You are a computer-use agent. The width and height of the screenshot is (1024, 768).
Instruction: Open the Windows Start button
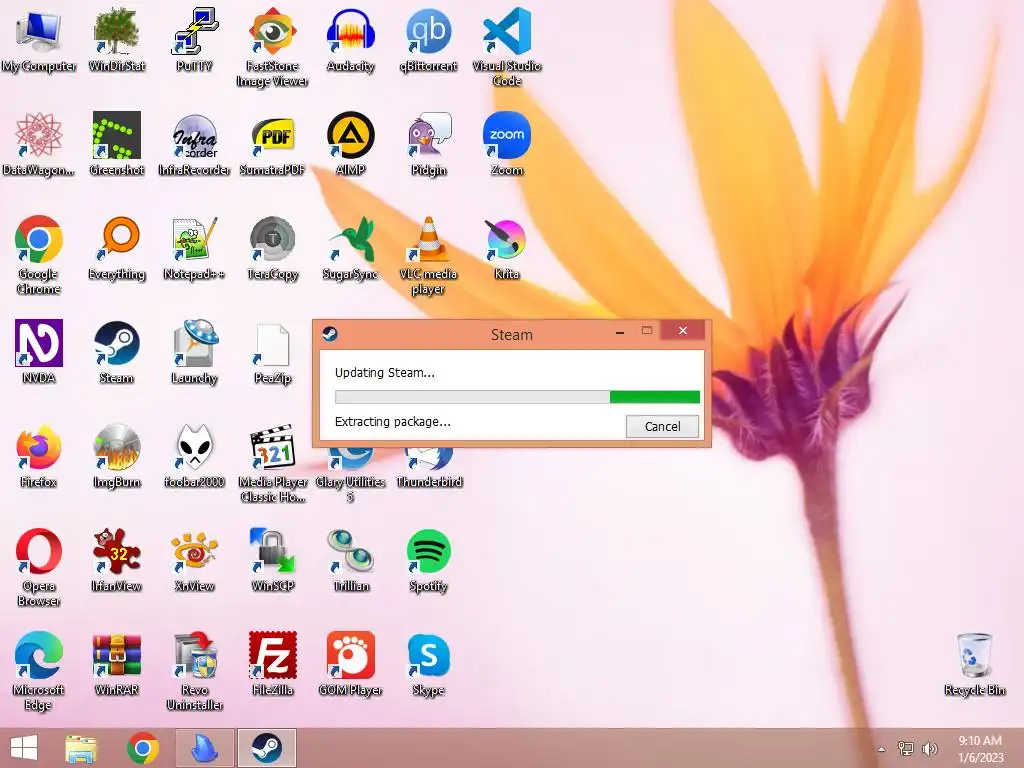(24, 748)
